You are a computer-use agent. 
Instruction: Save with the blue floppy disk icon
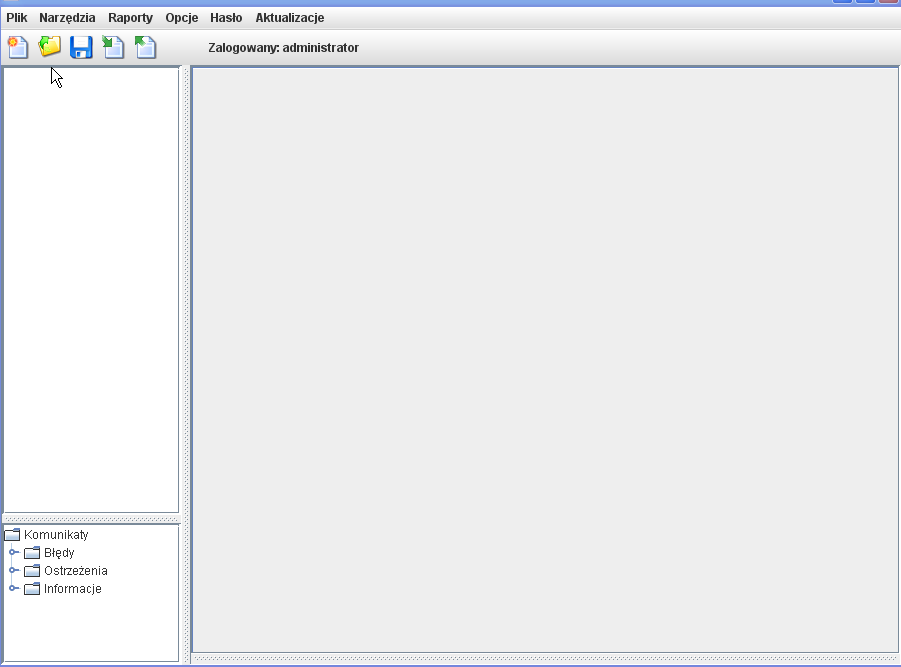coord(81,47)
